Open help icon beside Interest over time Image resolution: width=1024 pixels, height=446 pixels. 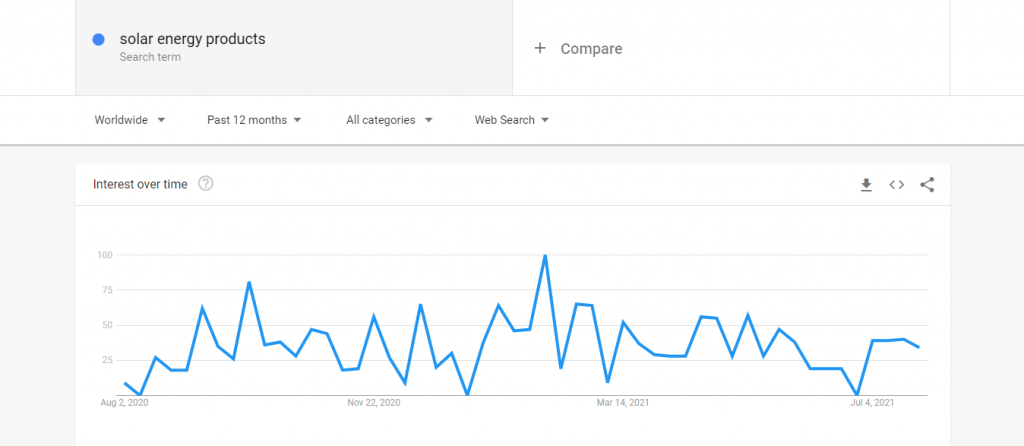pyautogui.click(x=206, y=183)
